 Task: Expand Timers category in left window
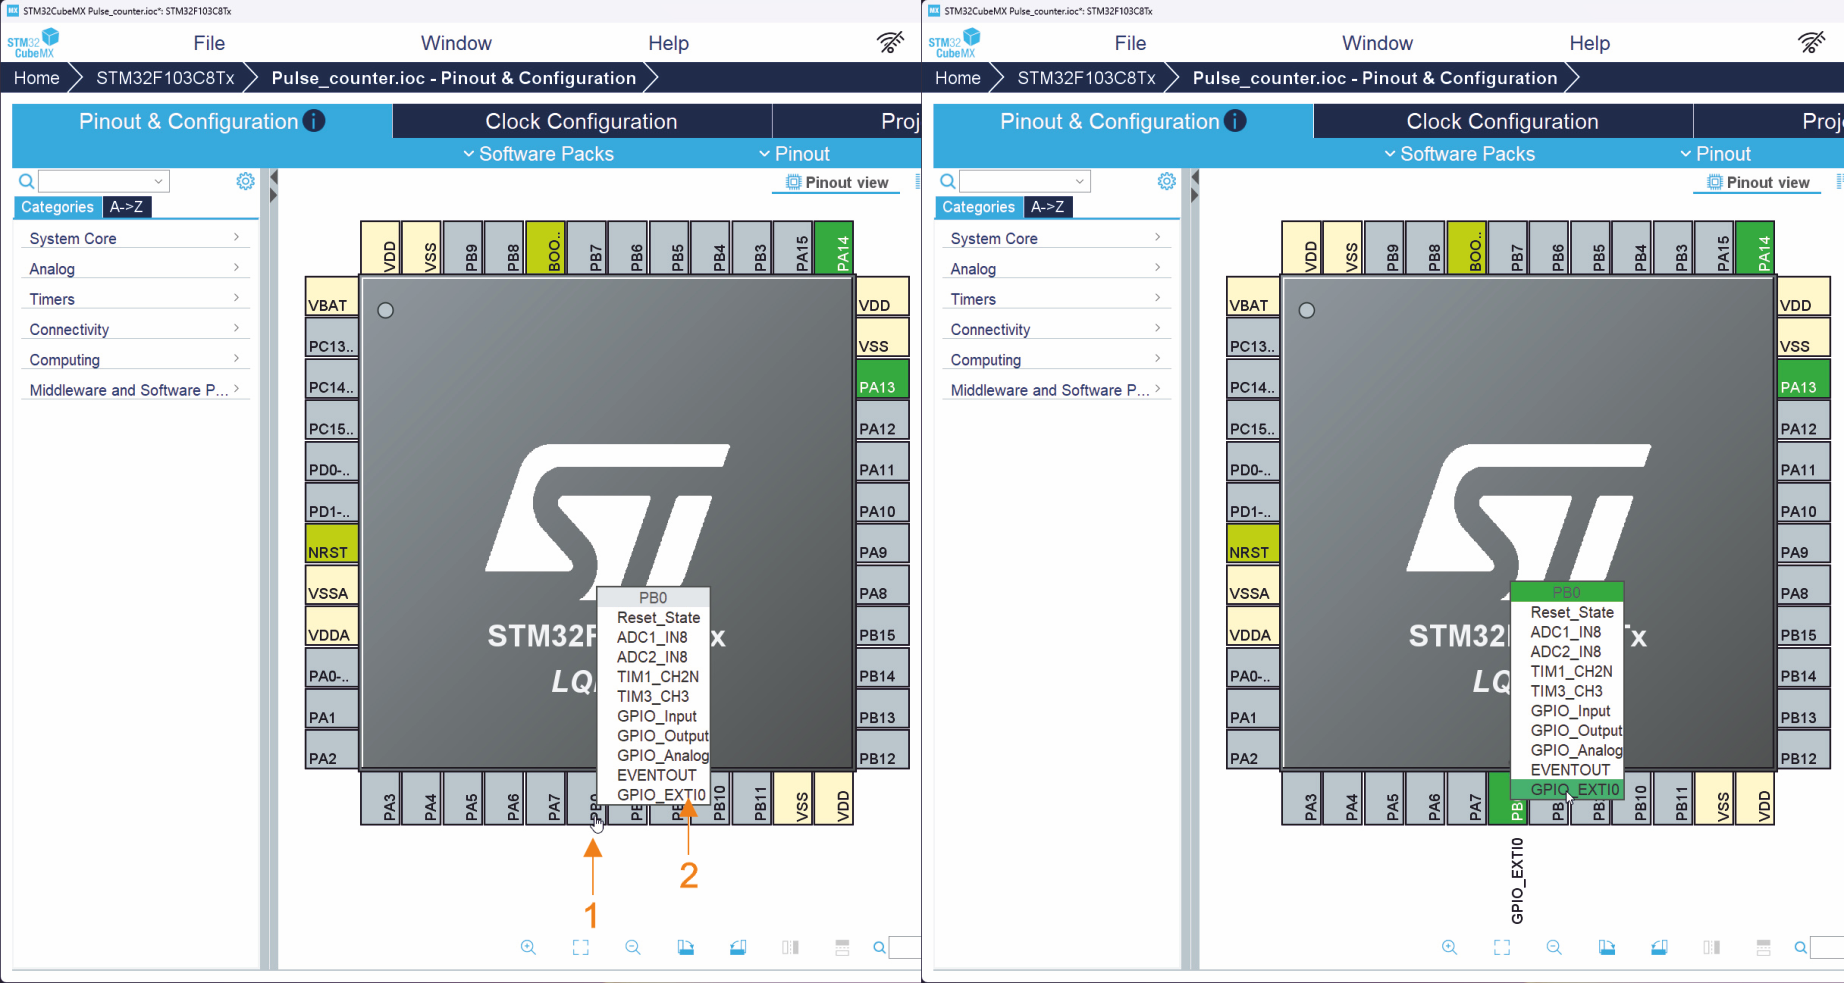coord(134,299)
